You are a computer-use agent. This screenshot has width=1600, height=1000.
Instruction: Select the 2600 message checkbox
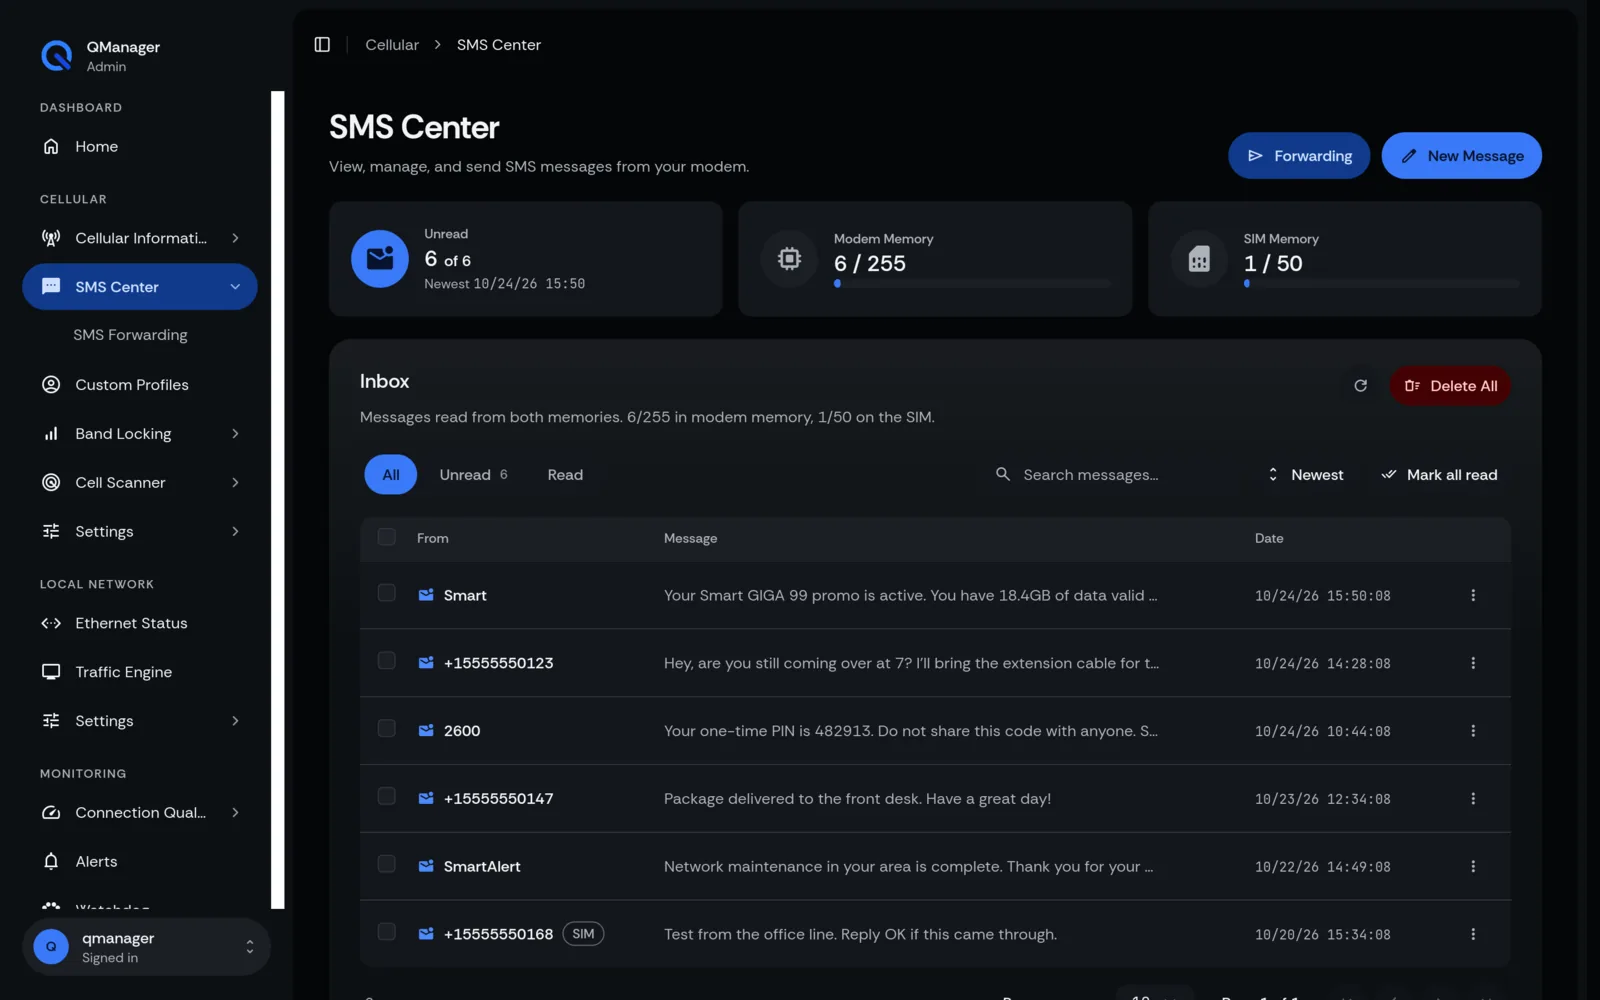pyautogui.click(x=387, y=729)
